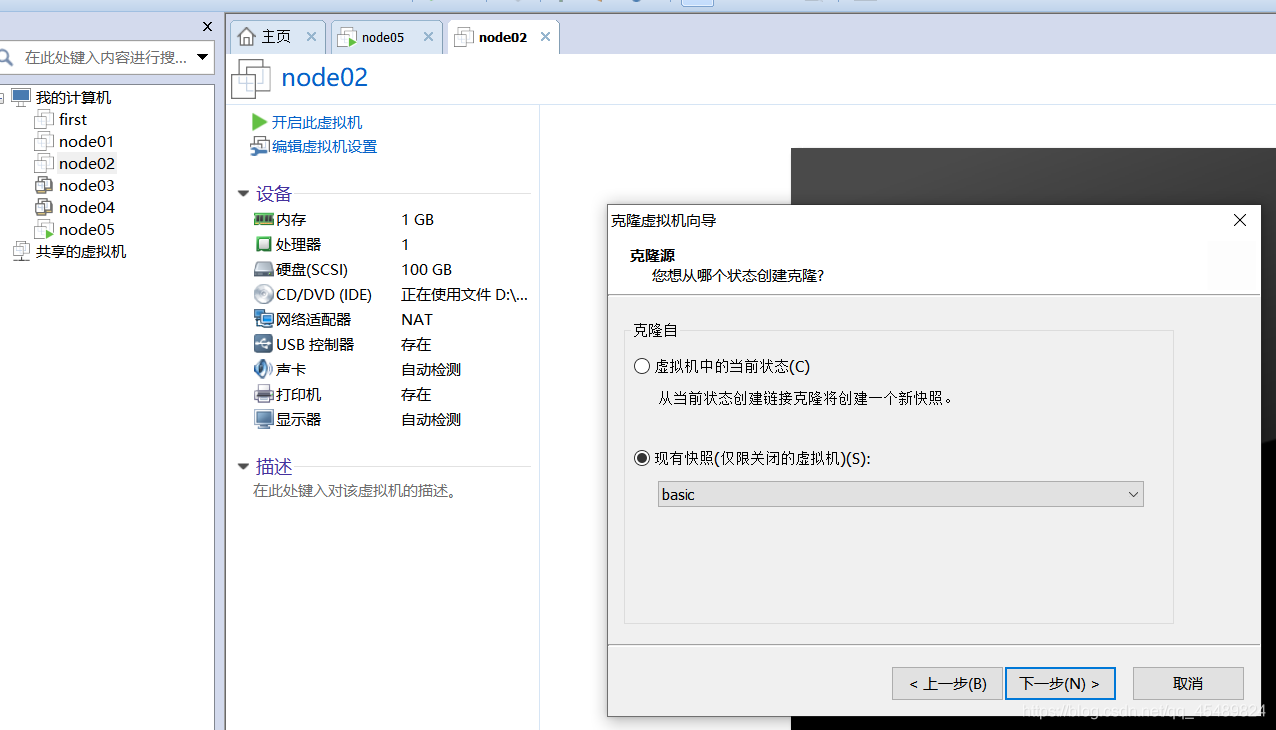Click the 1 GB memory value
The width and height of the screenshot is (1276, 730).
(417, 219)
